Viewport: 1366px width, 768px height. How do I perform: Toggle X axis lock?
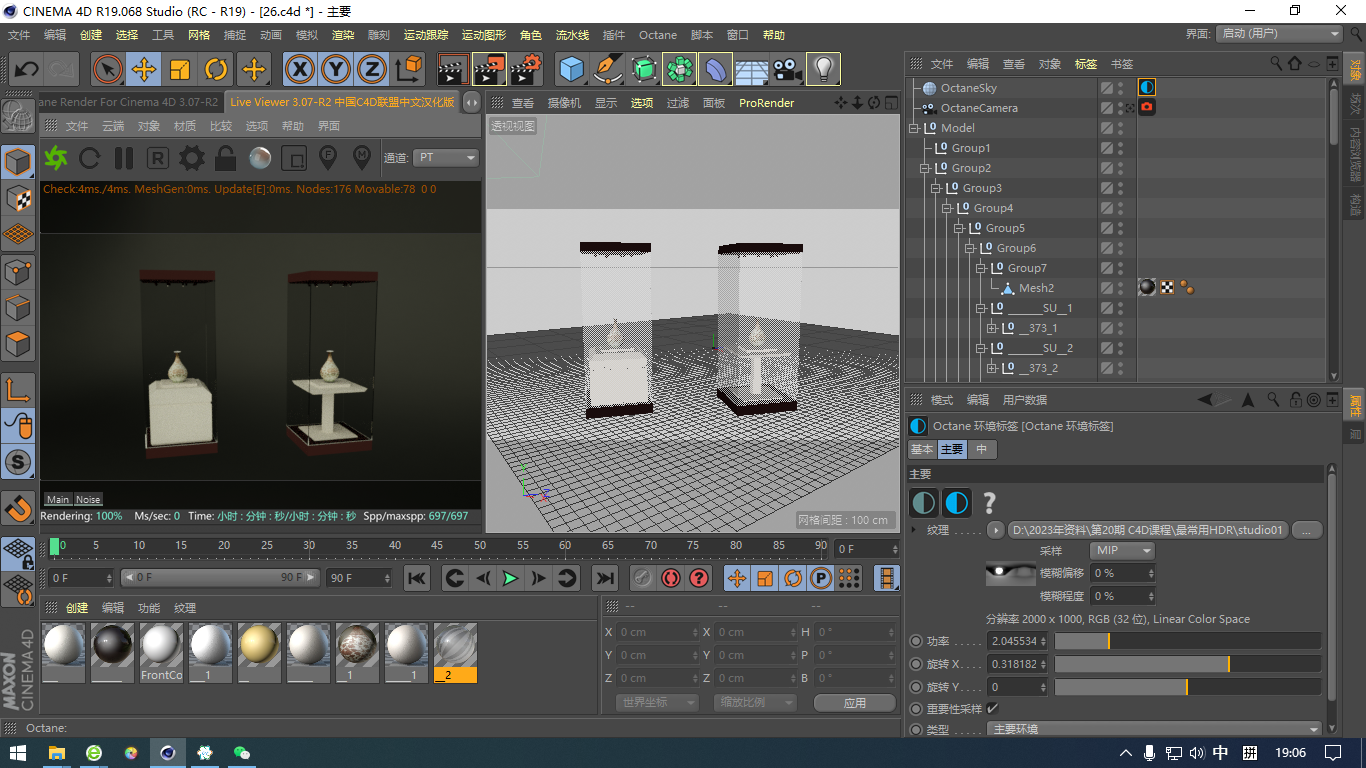(x=300, y=69)
